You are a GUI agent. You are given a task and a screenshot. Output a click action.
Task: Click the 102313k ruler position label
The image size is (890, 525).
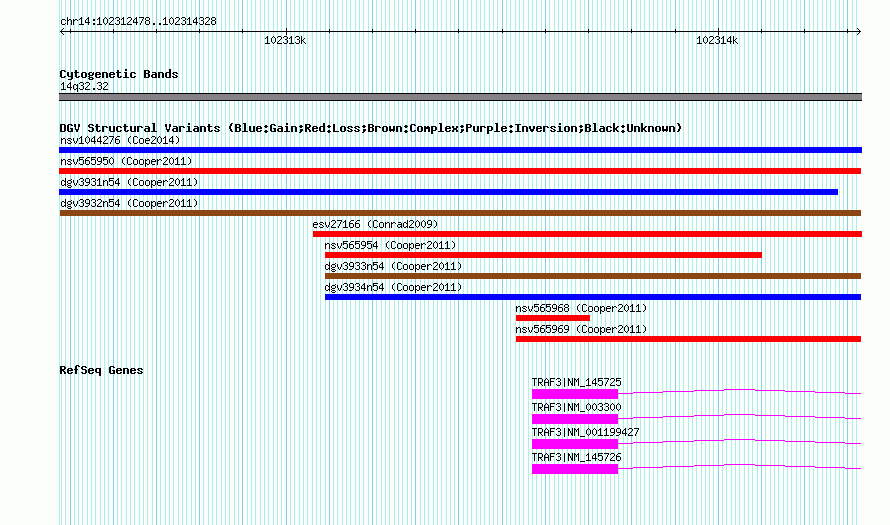tap(285, 40)
